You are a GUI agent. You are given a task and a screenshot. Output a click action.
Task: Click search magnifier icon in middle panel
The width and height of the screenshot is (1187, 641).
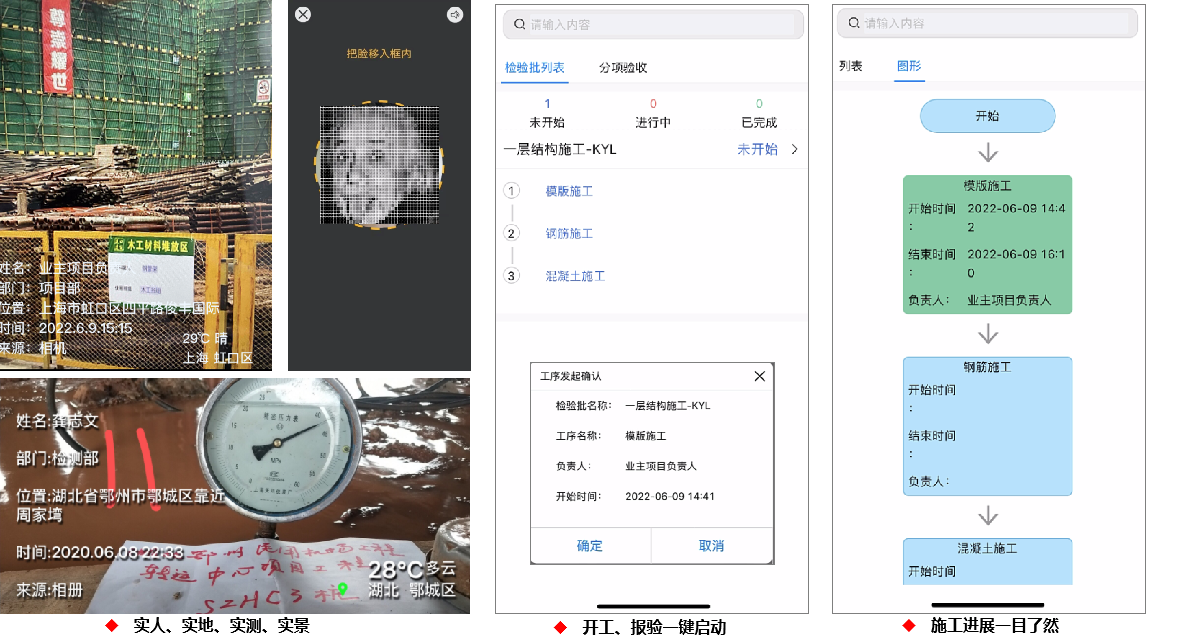521,24
